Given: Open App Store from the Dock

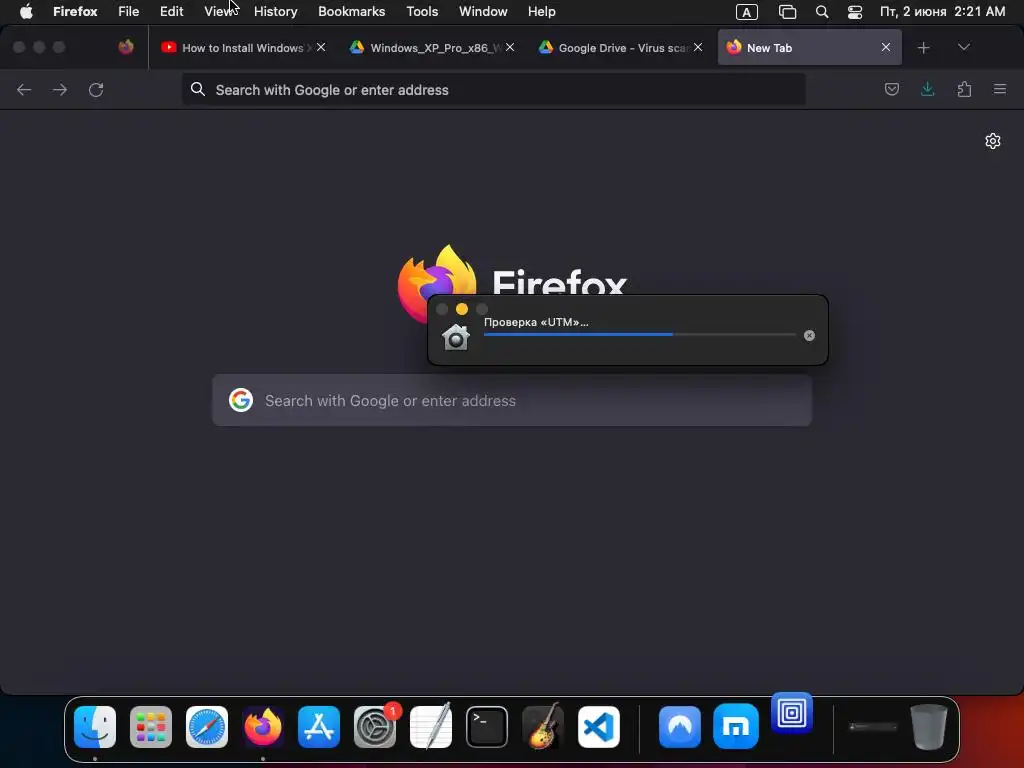Looking at the screenshot, I should pyautogui.click(x=319, y=727).
